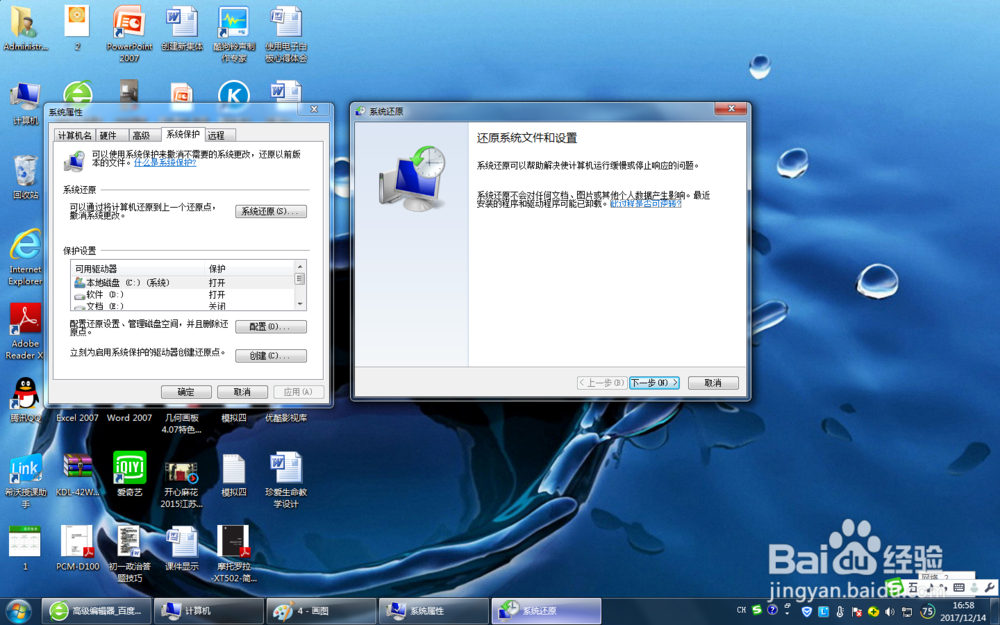Launch Internet Explorer from the desktop
Image resolution: width=1000 pixels, height=625 pixels.
coord(26,256)
